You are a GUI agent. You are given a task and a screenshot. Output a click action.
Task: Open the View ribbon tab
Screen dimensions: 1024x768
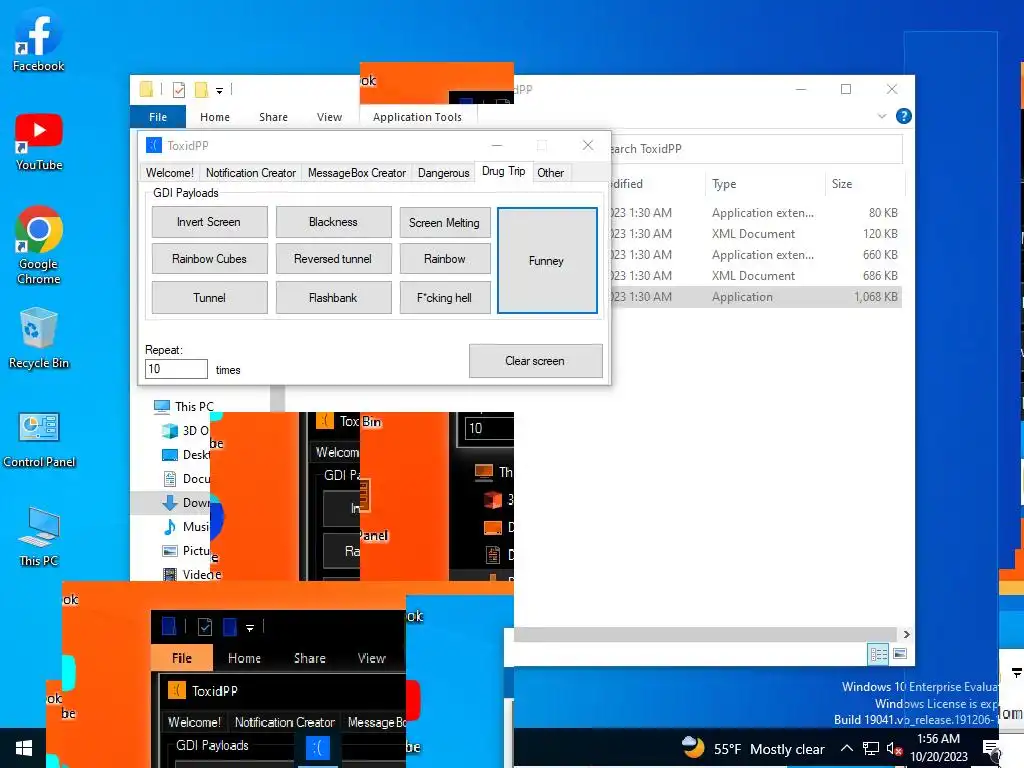click(329, 117)
